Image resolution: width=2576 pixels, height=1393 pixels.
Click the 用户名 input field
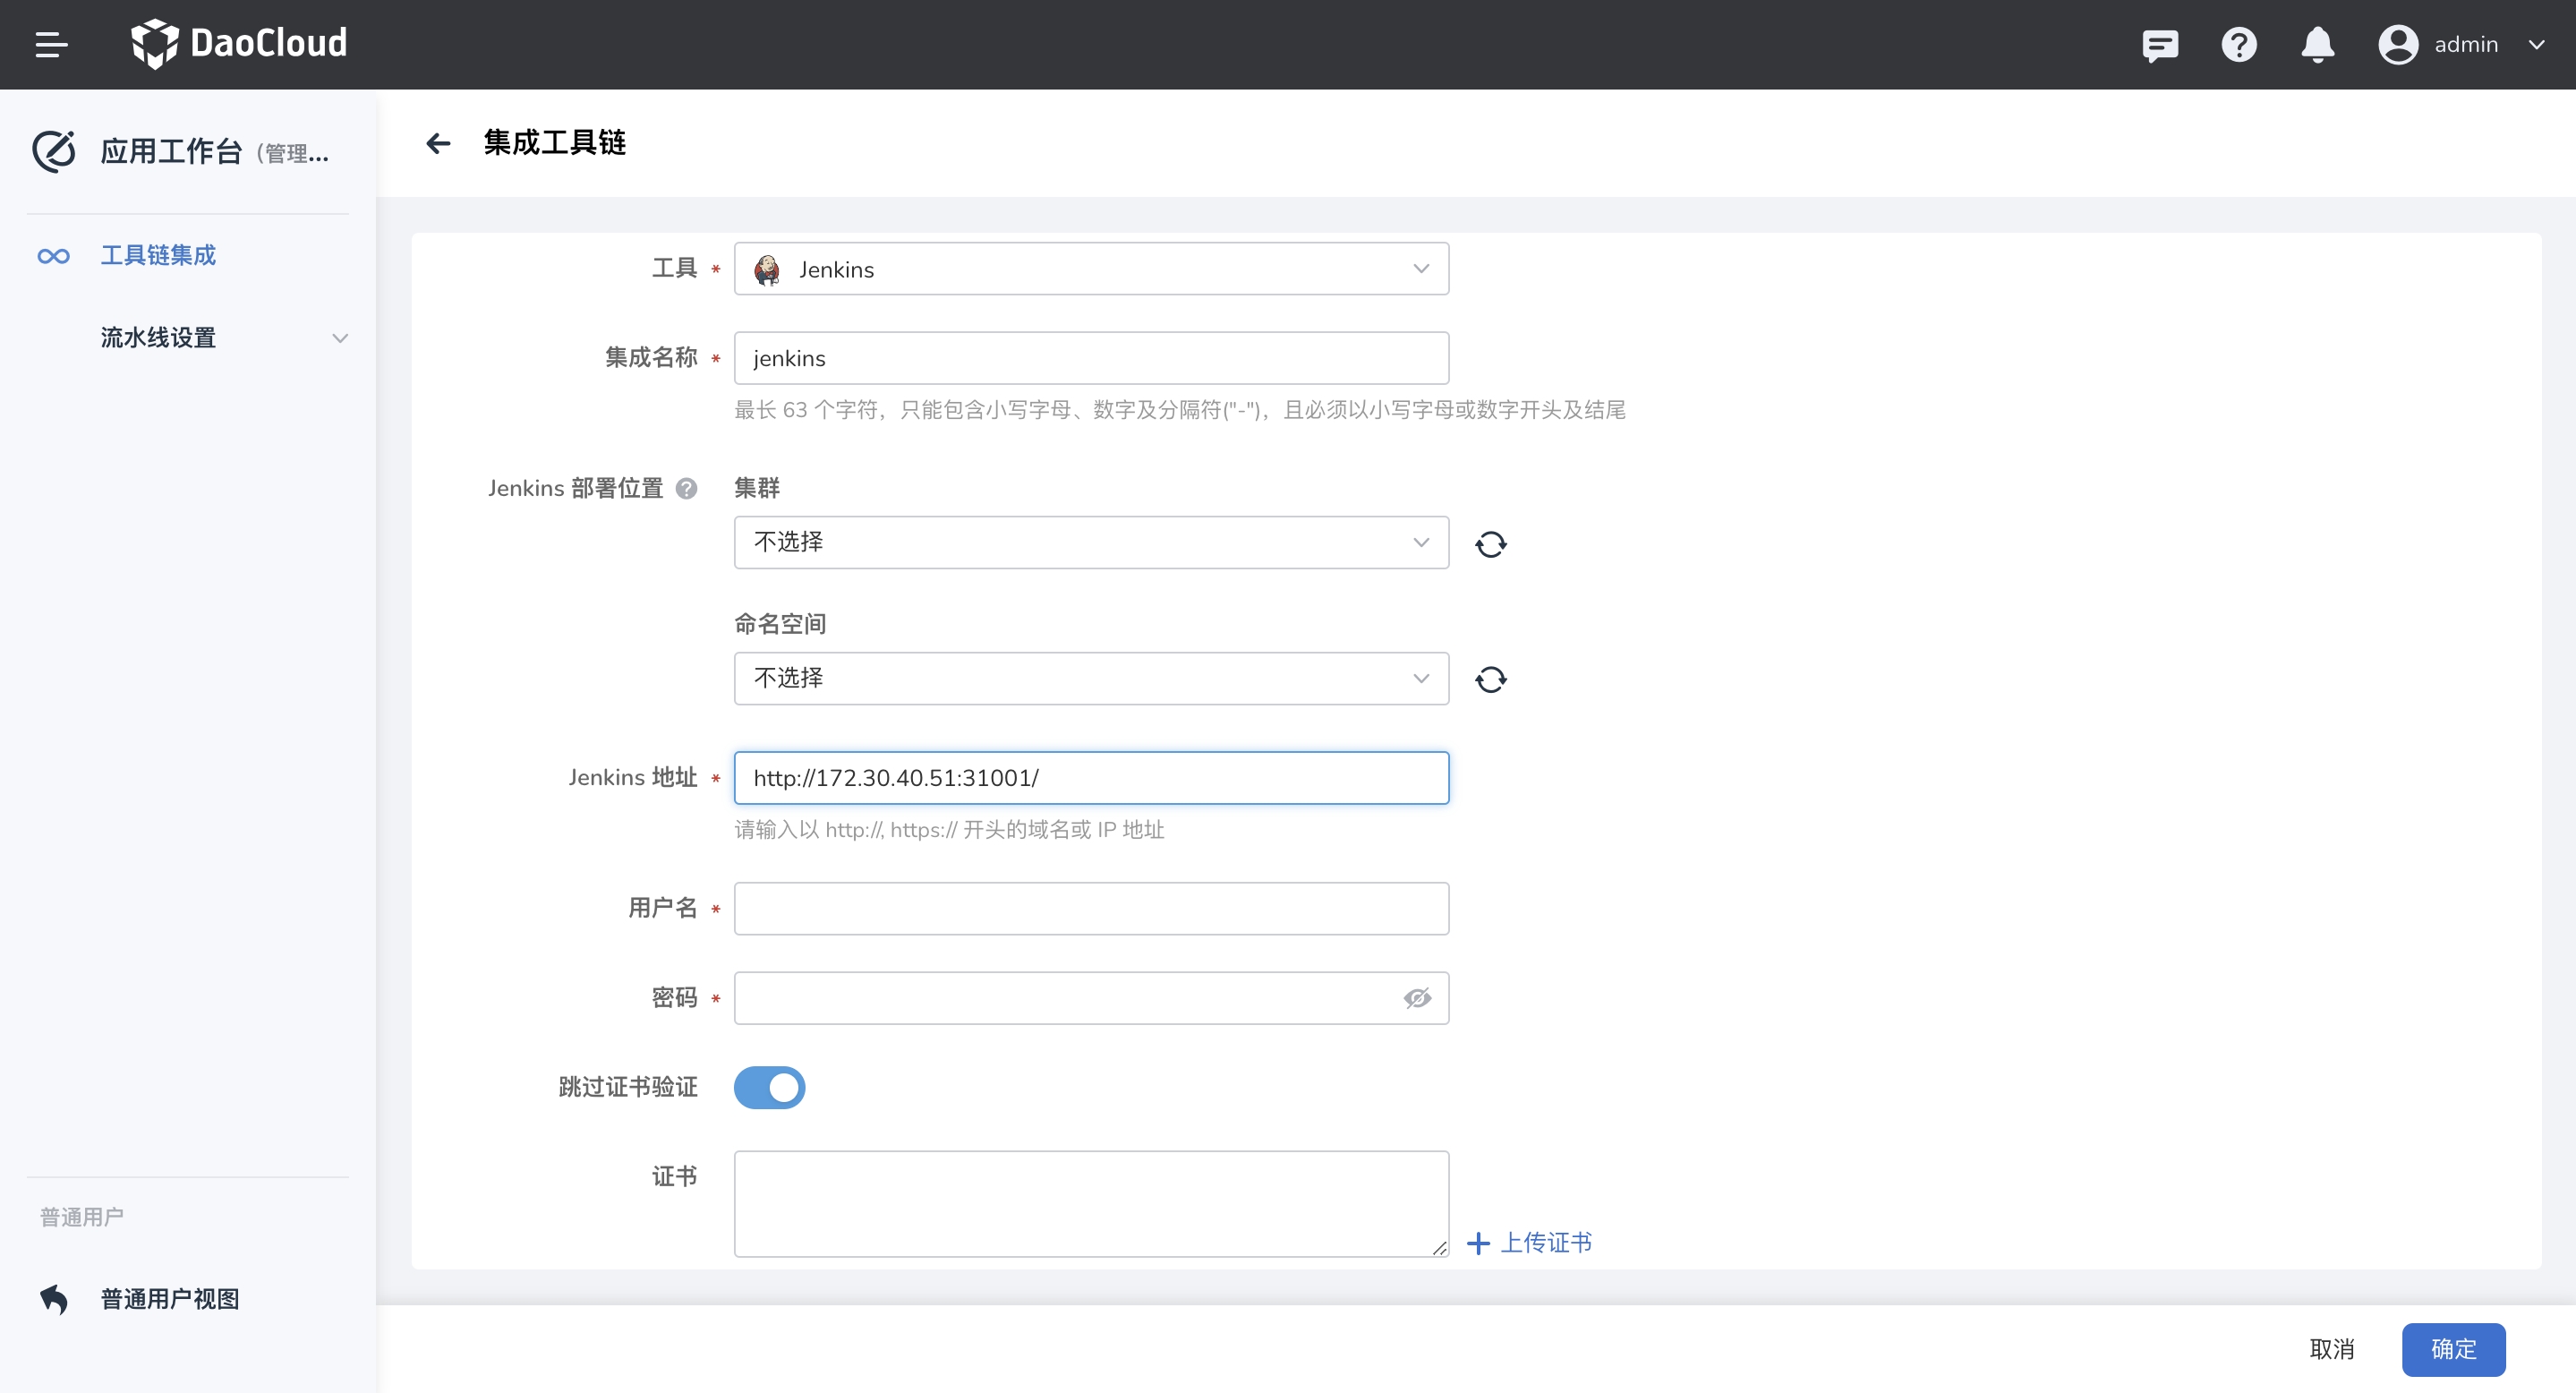[x=1090, y=908]
